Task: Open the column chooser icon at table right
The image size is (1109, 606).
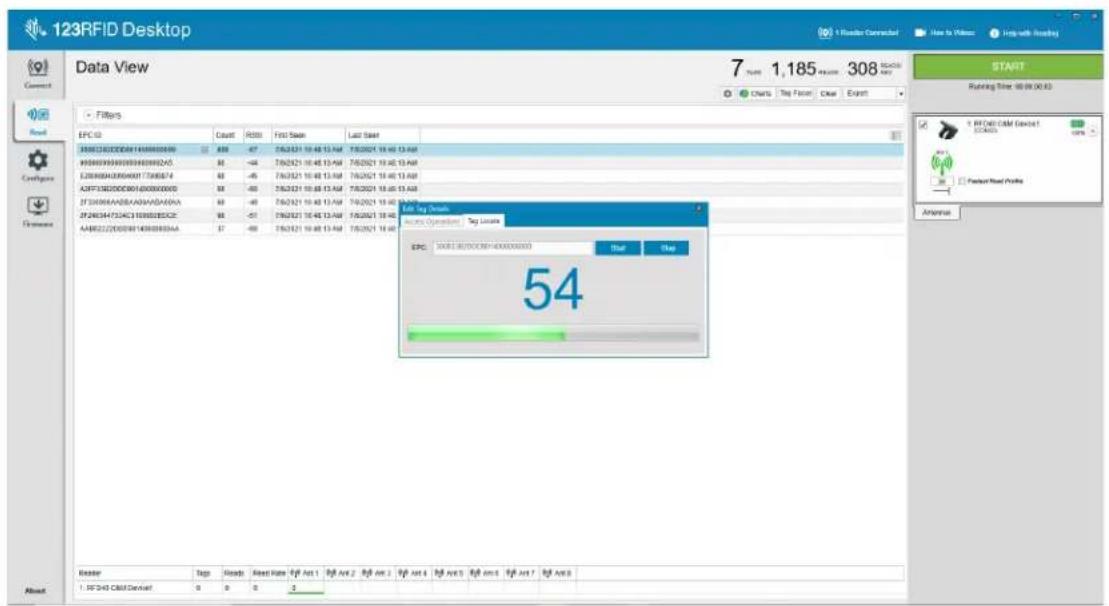Action: point(895,135)
